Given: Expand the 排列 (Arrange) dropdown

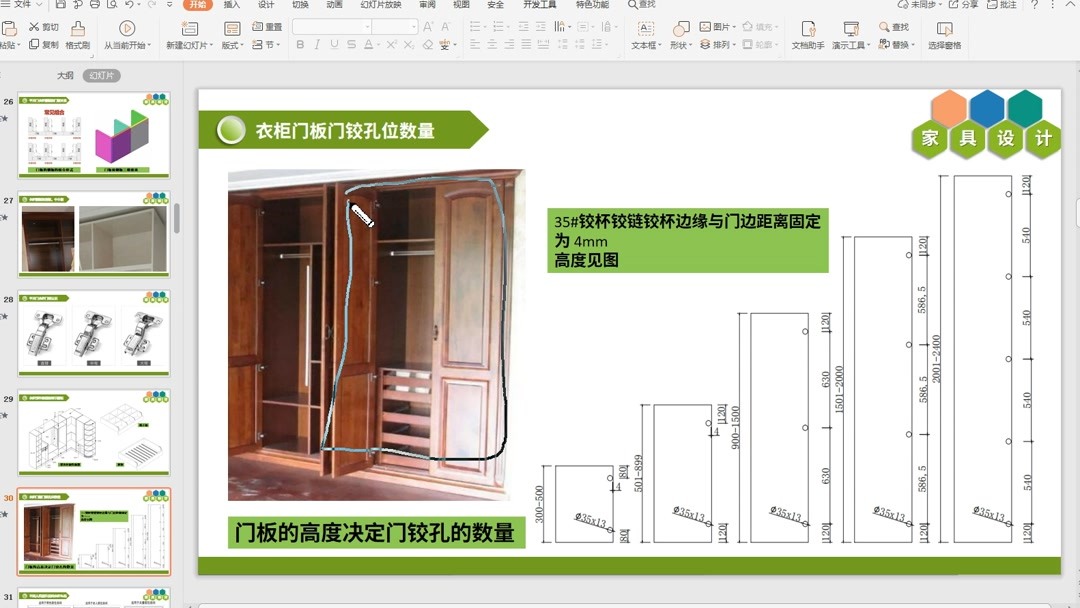Looking at the screenshot, I should click(x=723, y=45).
